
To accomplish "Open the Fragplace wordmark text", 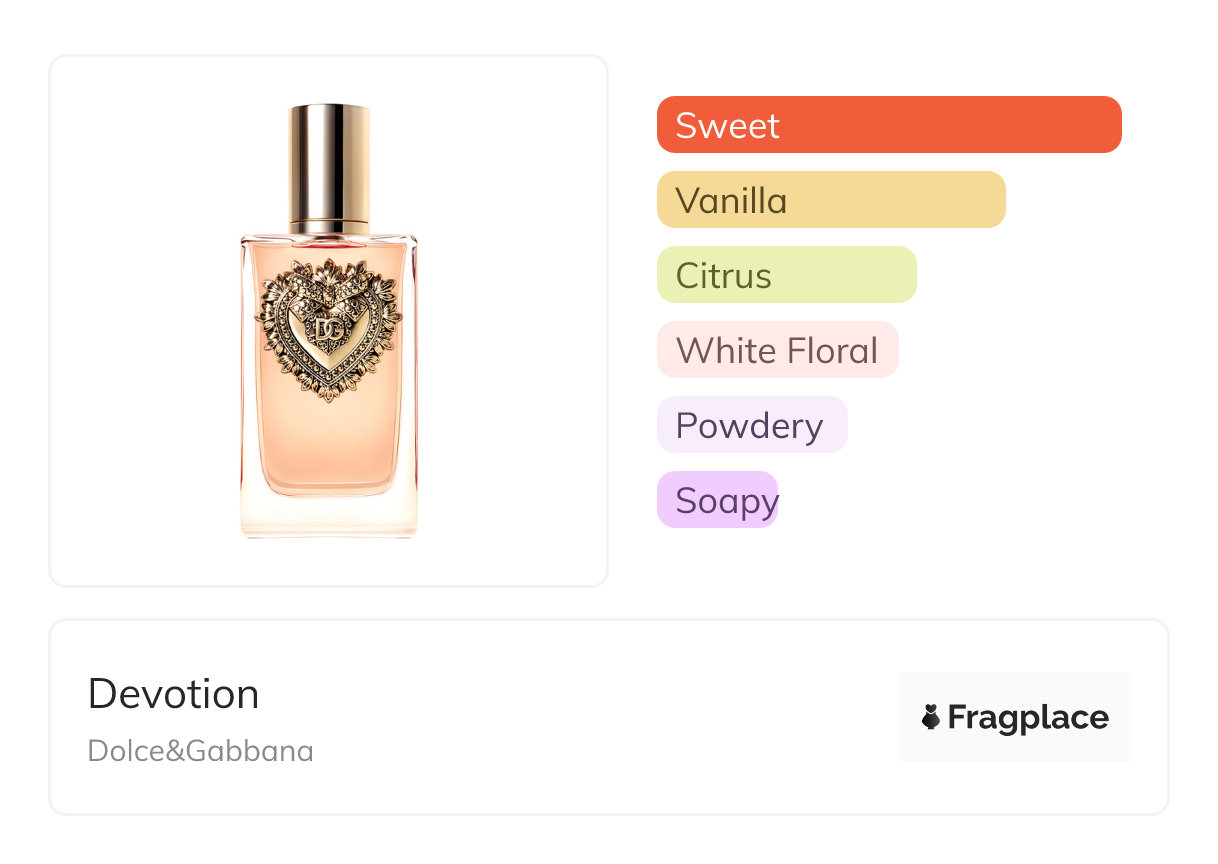I will [x=1028, y=717].
